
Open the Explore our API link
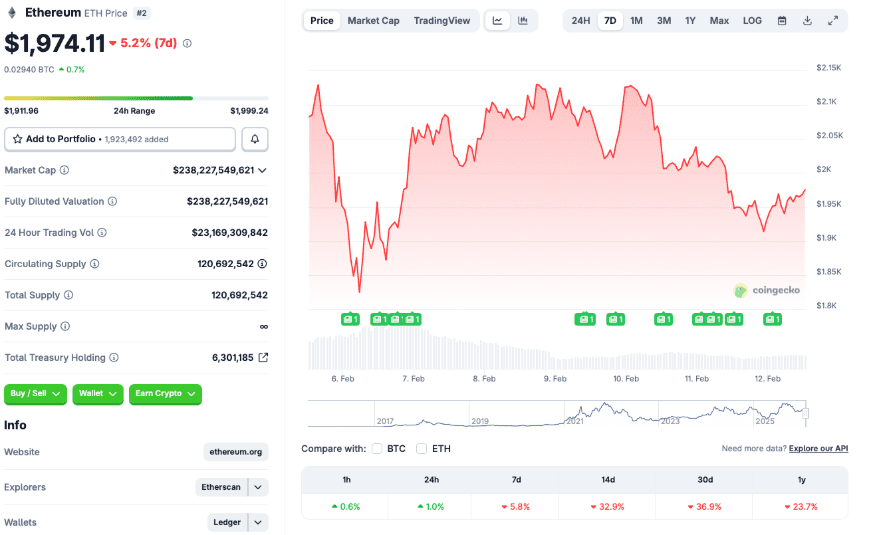click(x=818, y=449)
